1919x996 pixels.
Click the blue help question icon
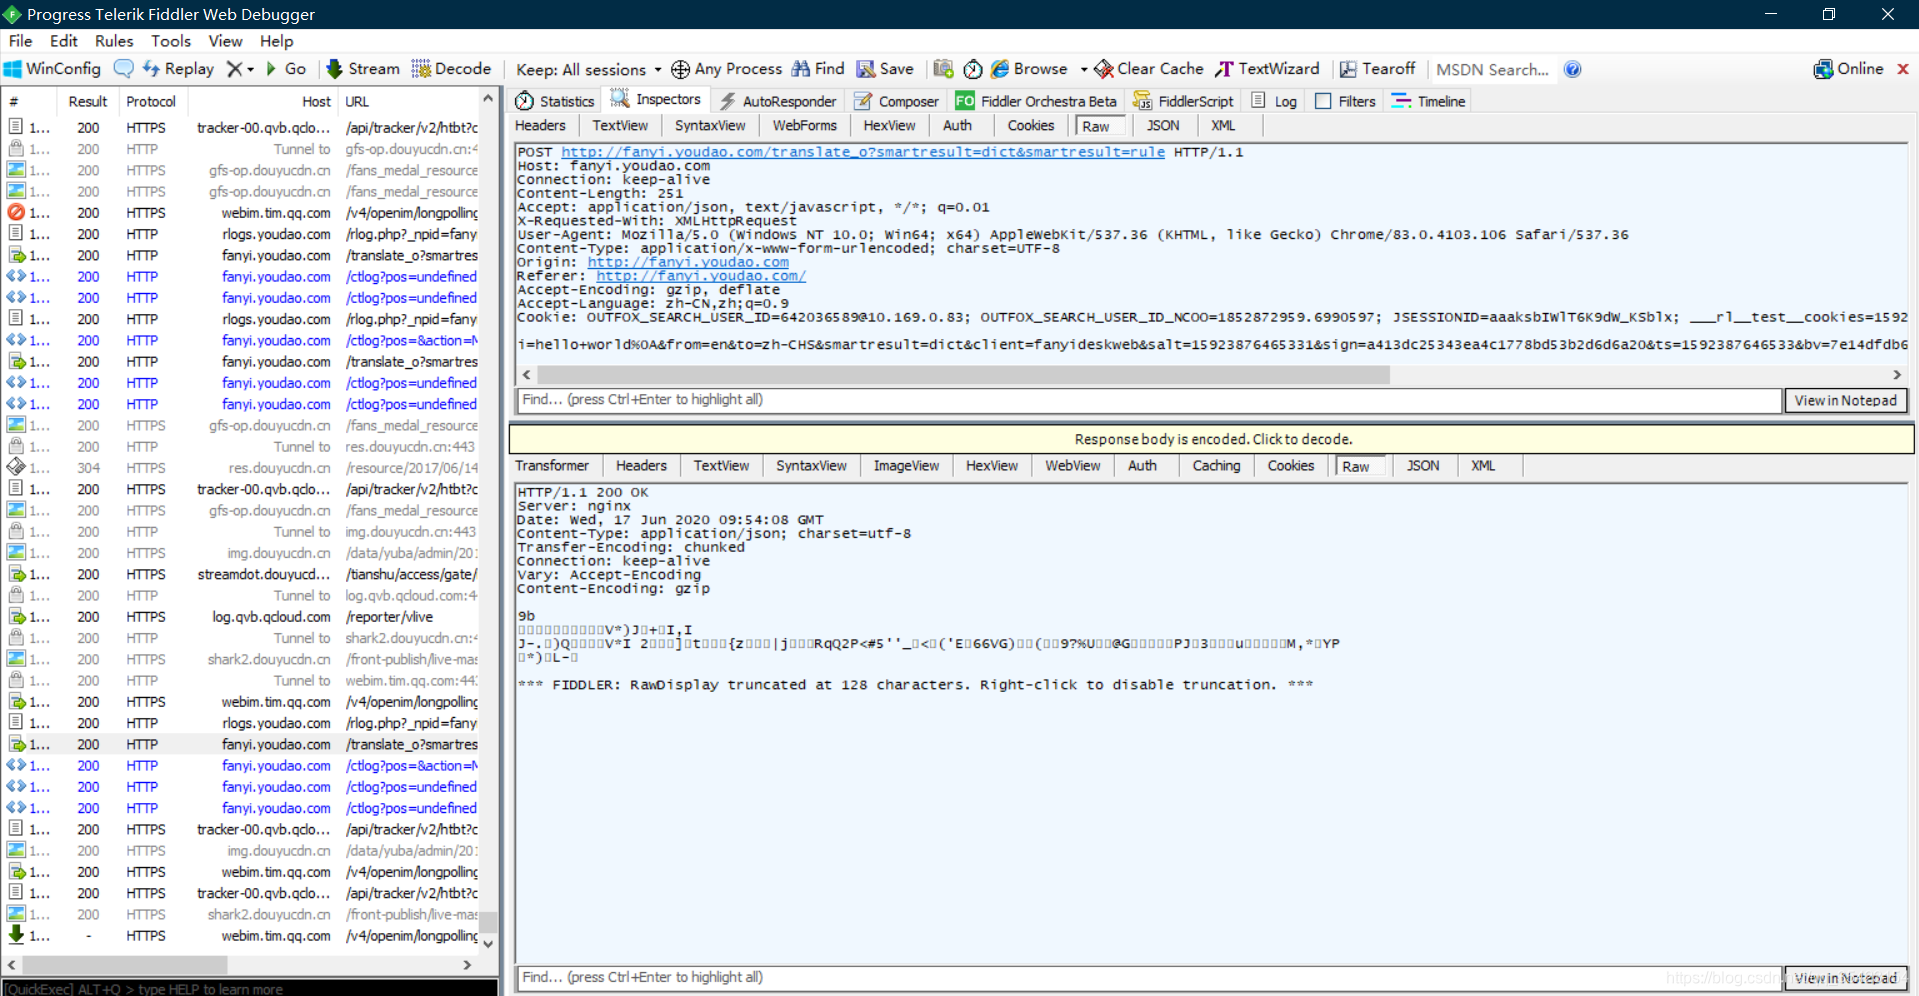click(1572, 69)
